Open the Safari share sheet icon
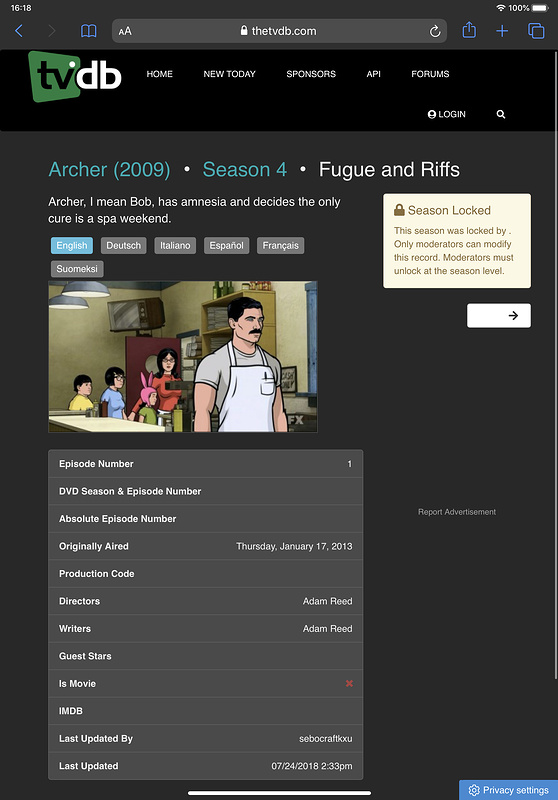 pyautogui.click(x=469, y=31)
